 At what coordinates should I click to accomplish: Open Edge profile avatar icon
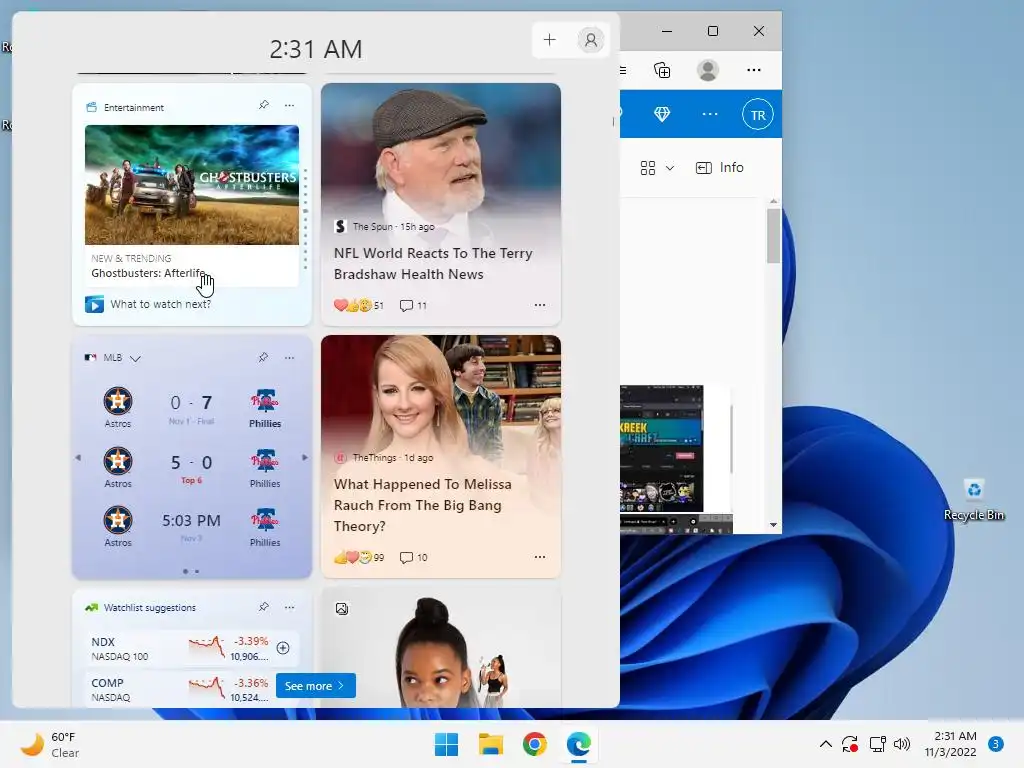708,70
